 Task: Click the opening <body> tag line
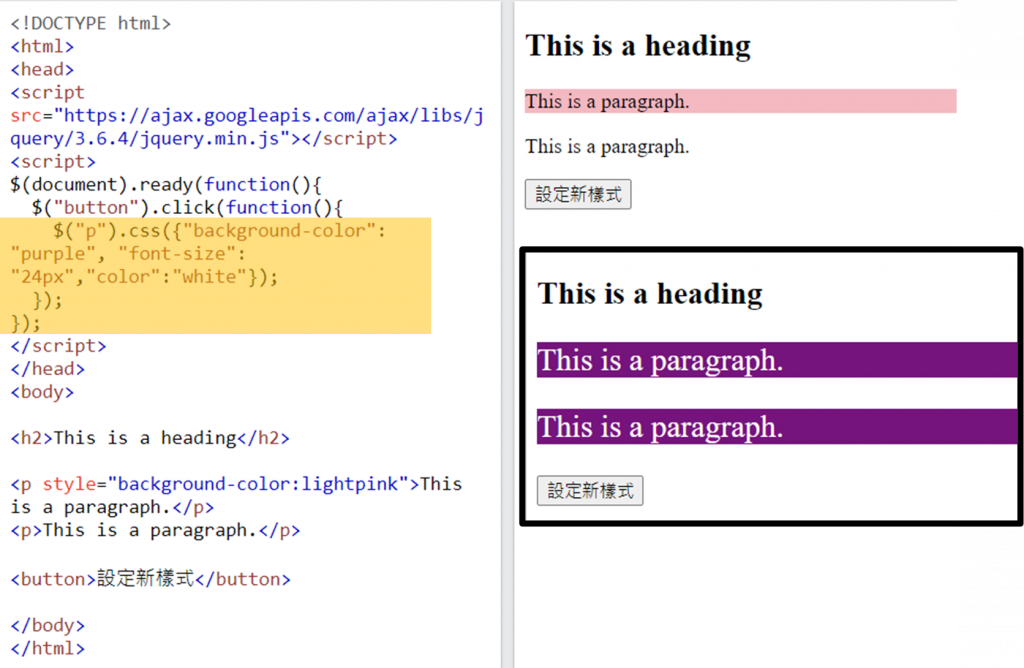pyautogui.click(x=42, y=392)
